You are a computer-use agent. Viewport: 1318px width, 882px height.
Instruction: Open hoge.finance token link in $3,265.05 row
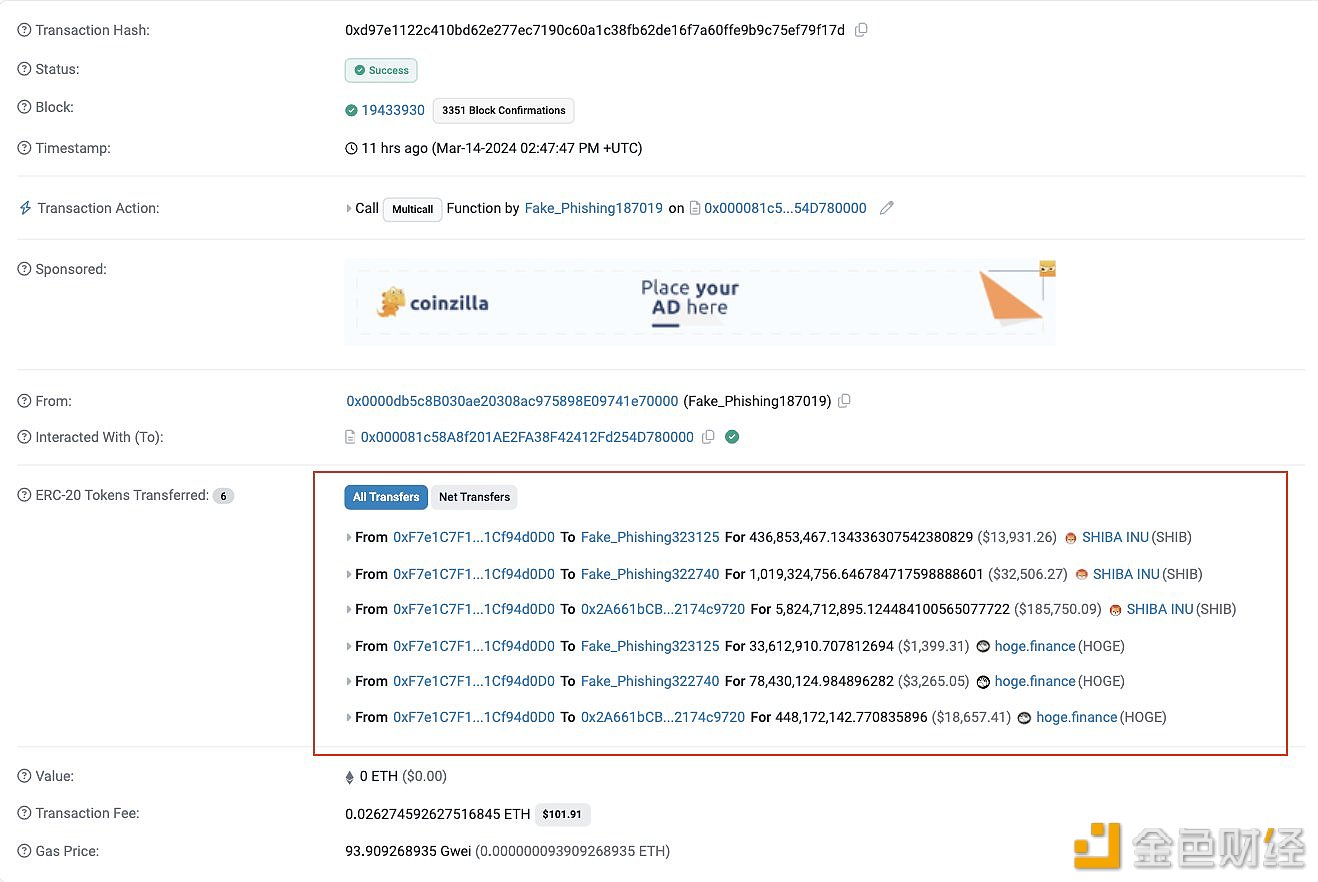tap(1035, 681)
